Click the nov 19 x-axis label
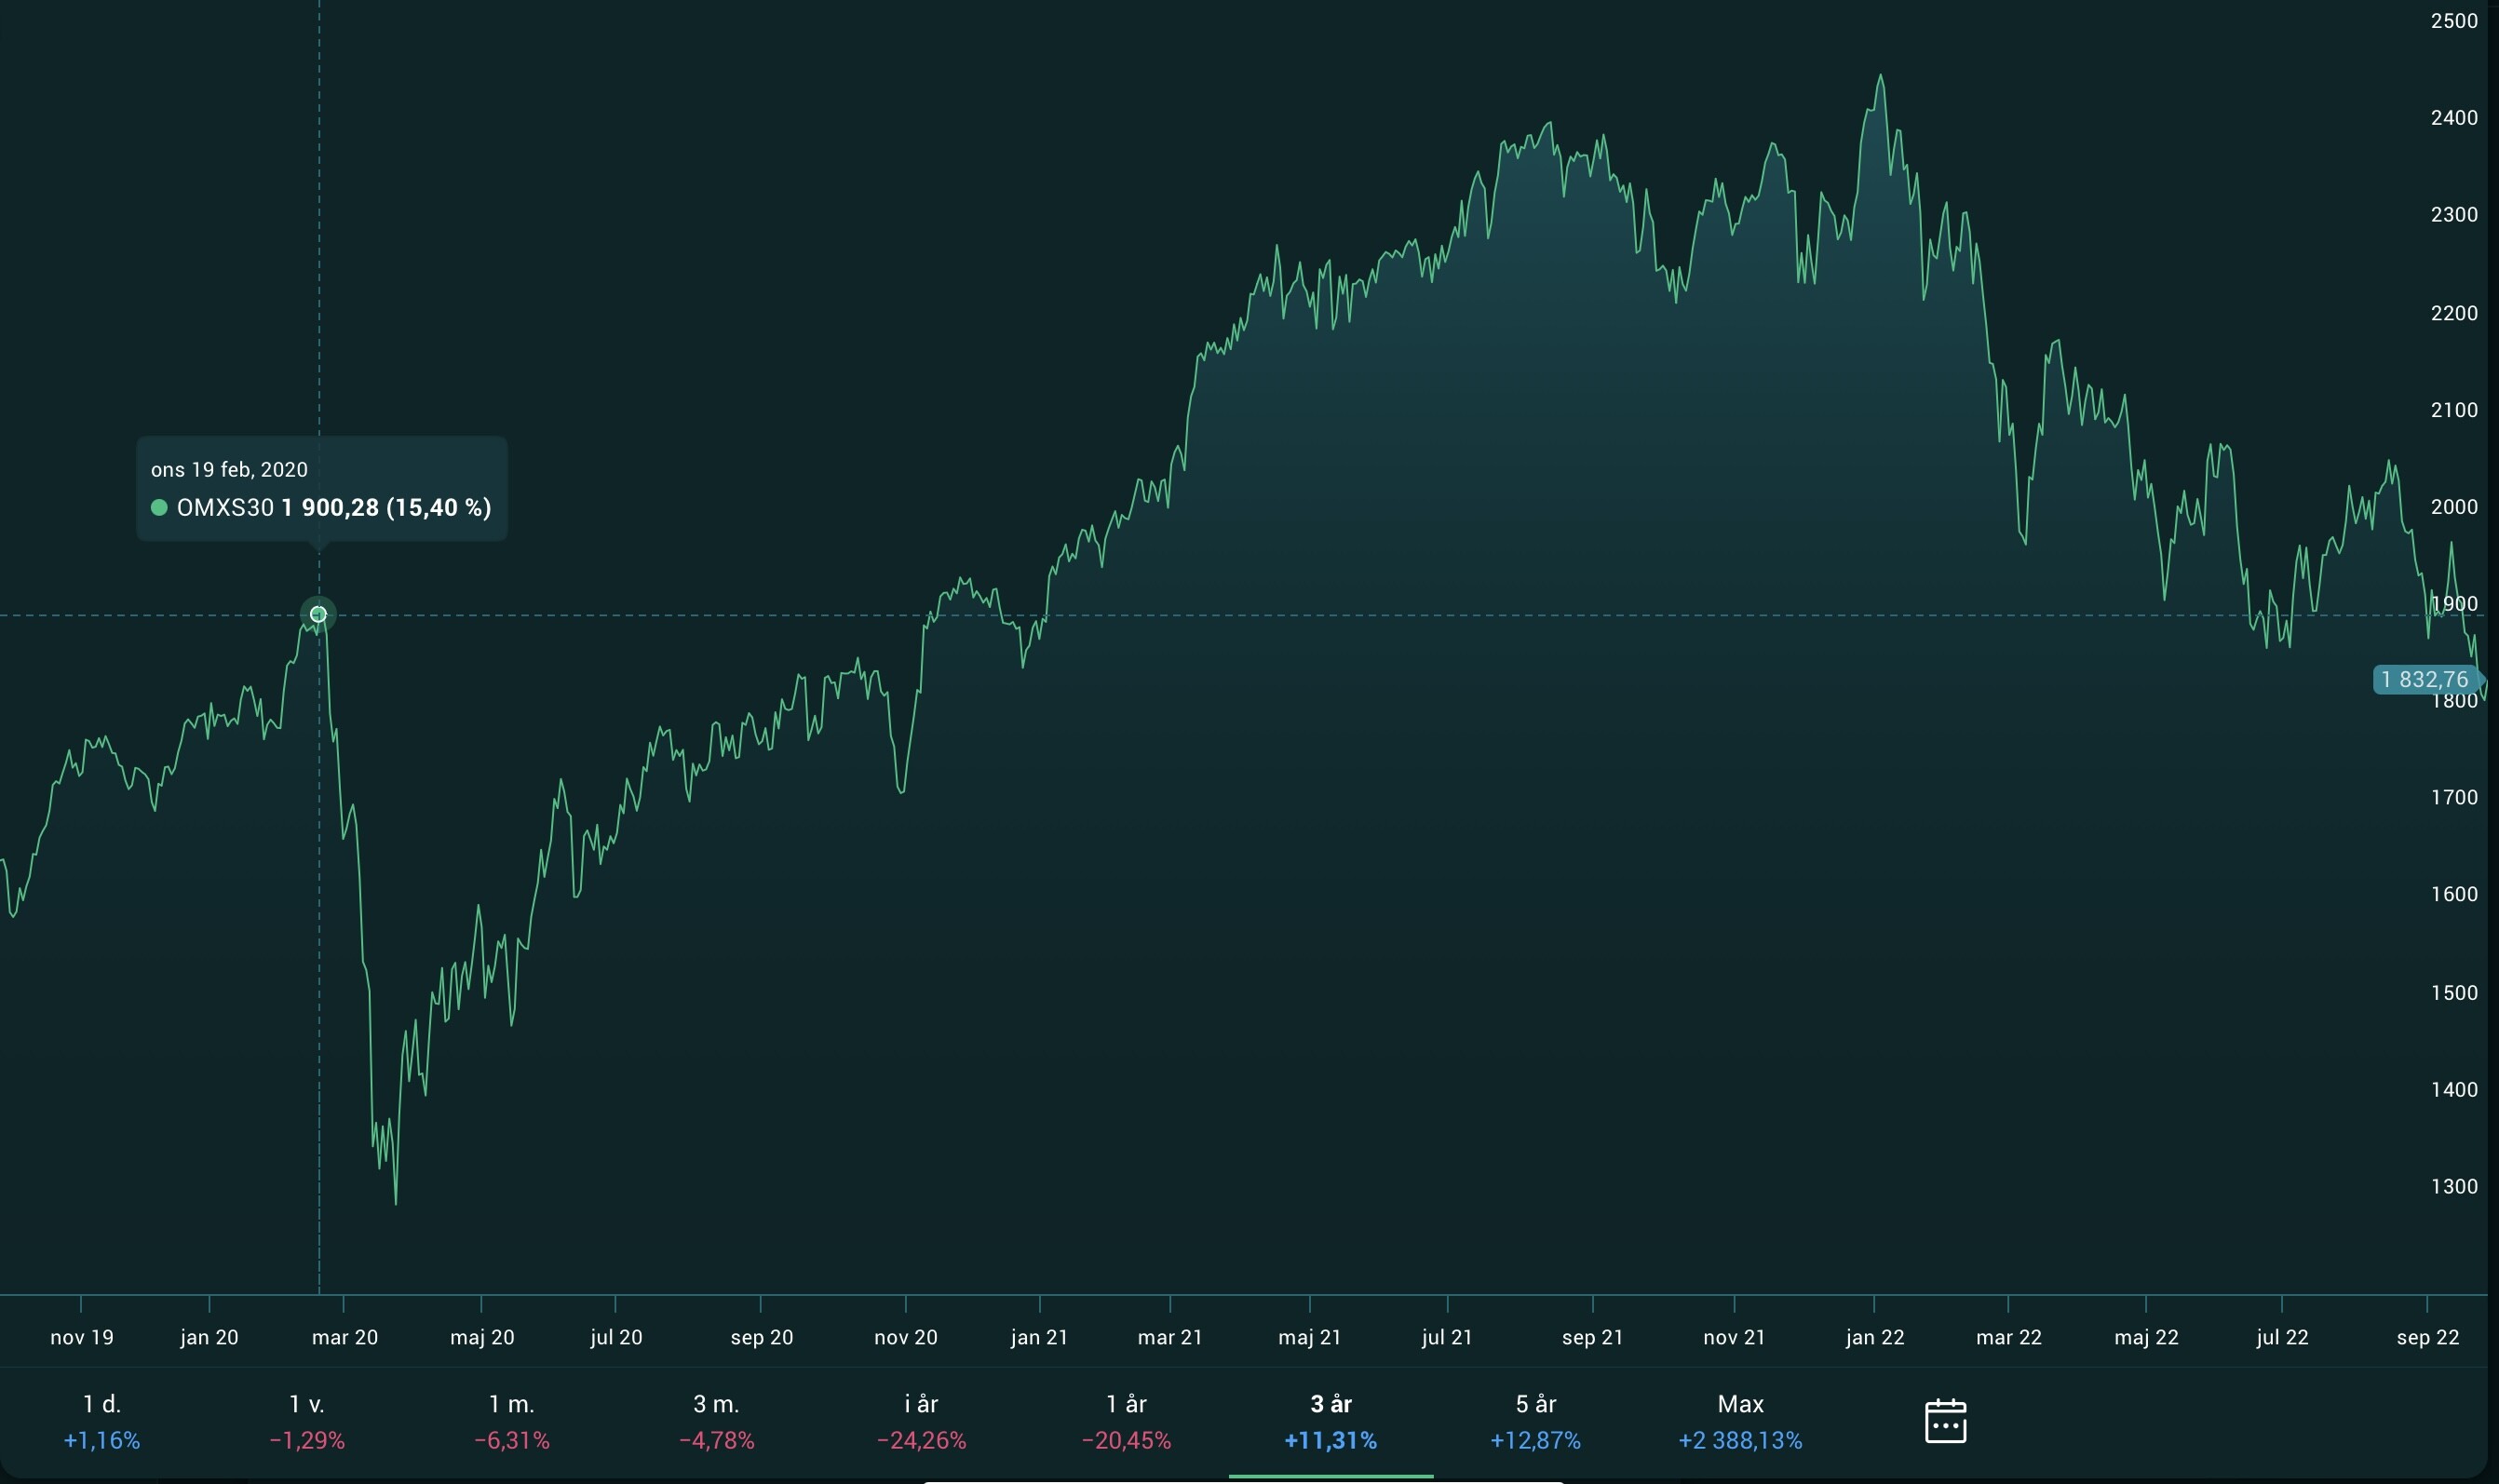This screenshot has height=1484, width=2499. [82, 1337]
